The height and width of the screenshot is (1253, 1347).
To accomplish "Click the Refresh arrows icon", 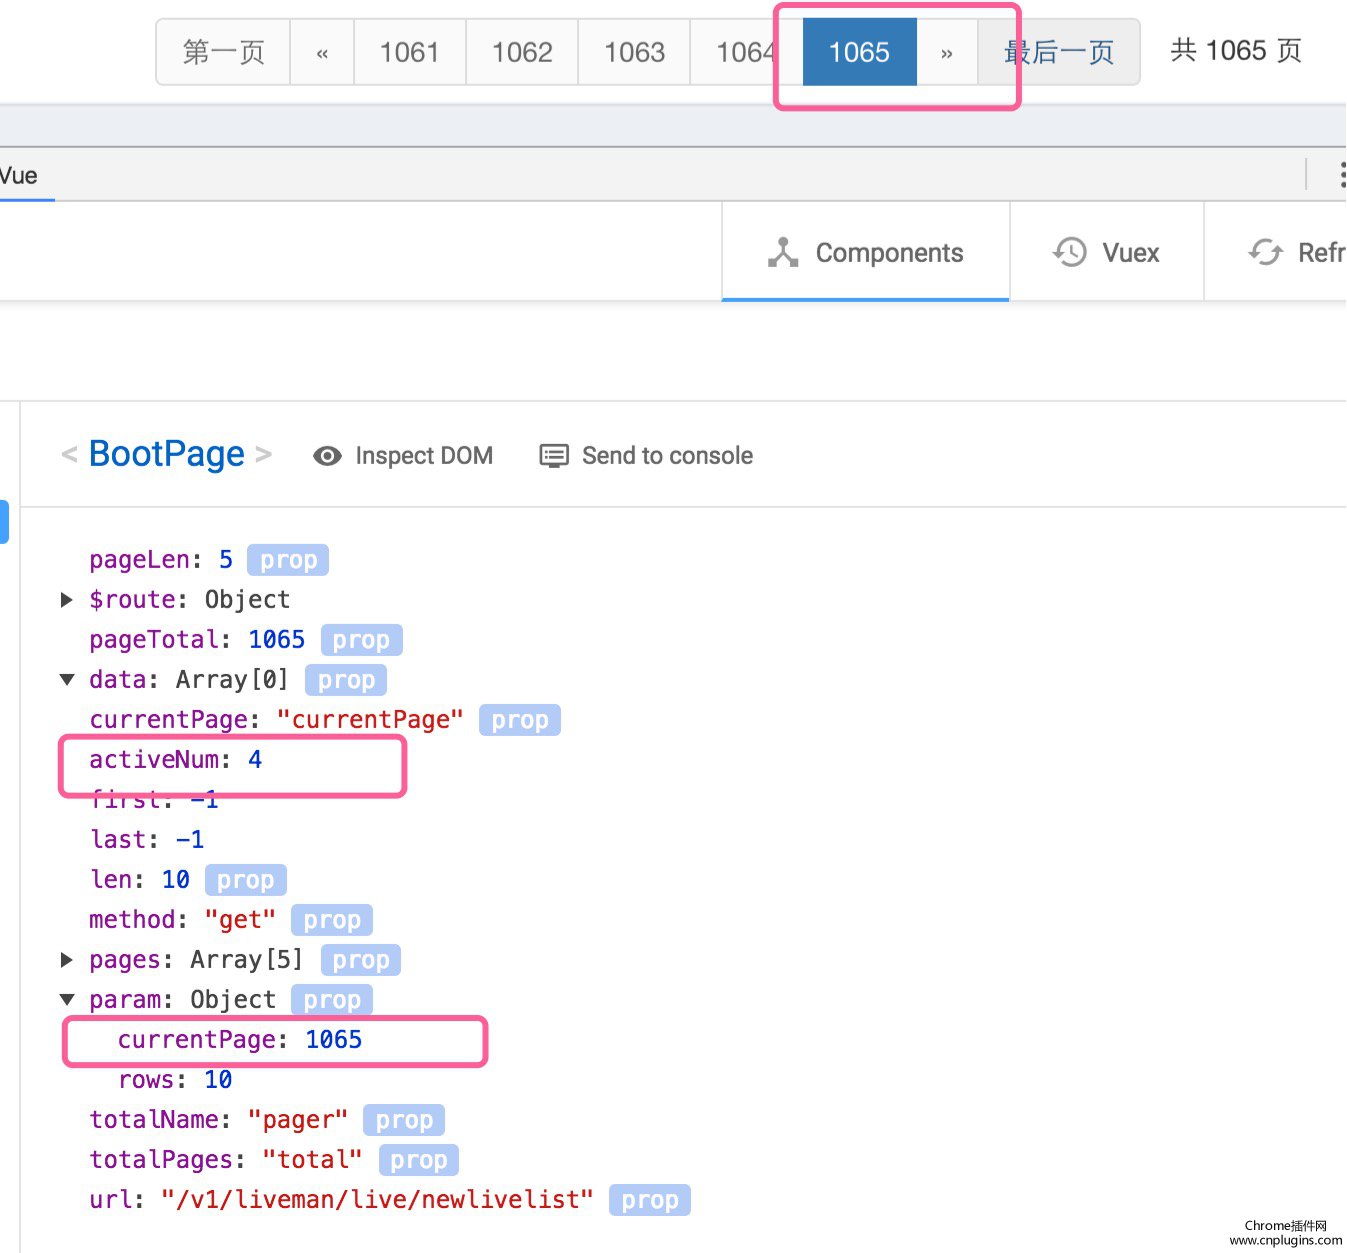I will [x=1265, y=252].
